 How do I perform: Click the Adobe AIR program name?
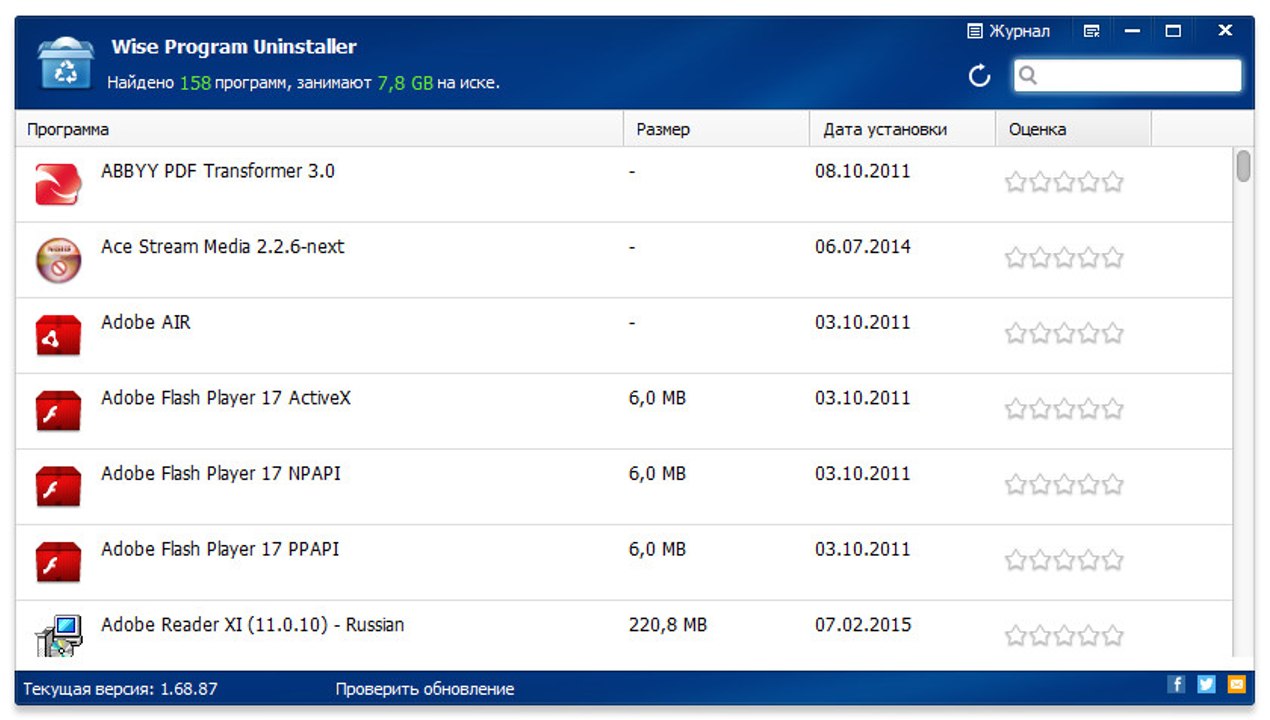(146, 322)
